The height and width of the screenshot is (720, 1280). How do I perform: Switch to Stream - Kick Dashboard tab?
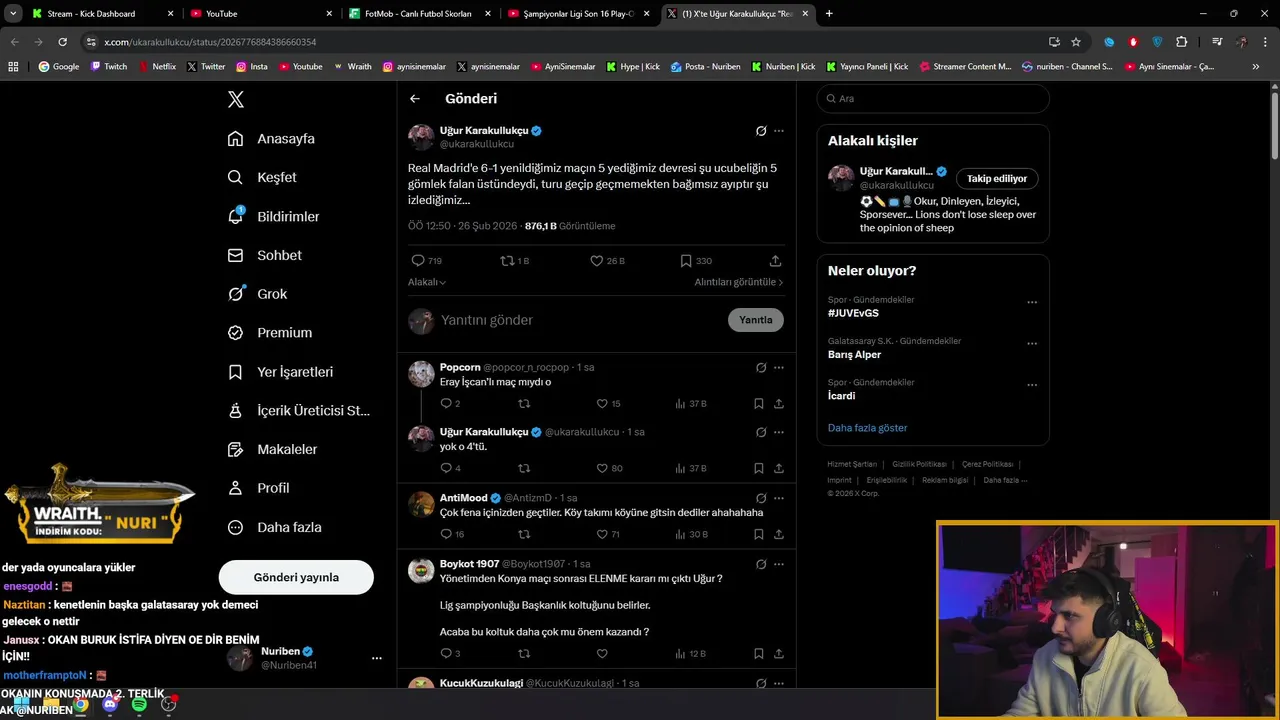coord(102,14)
